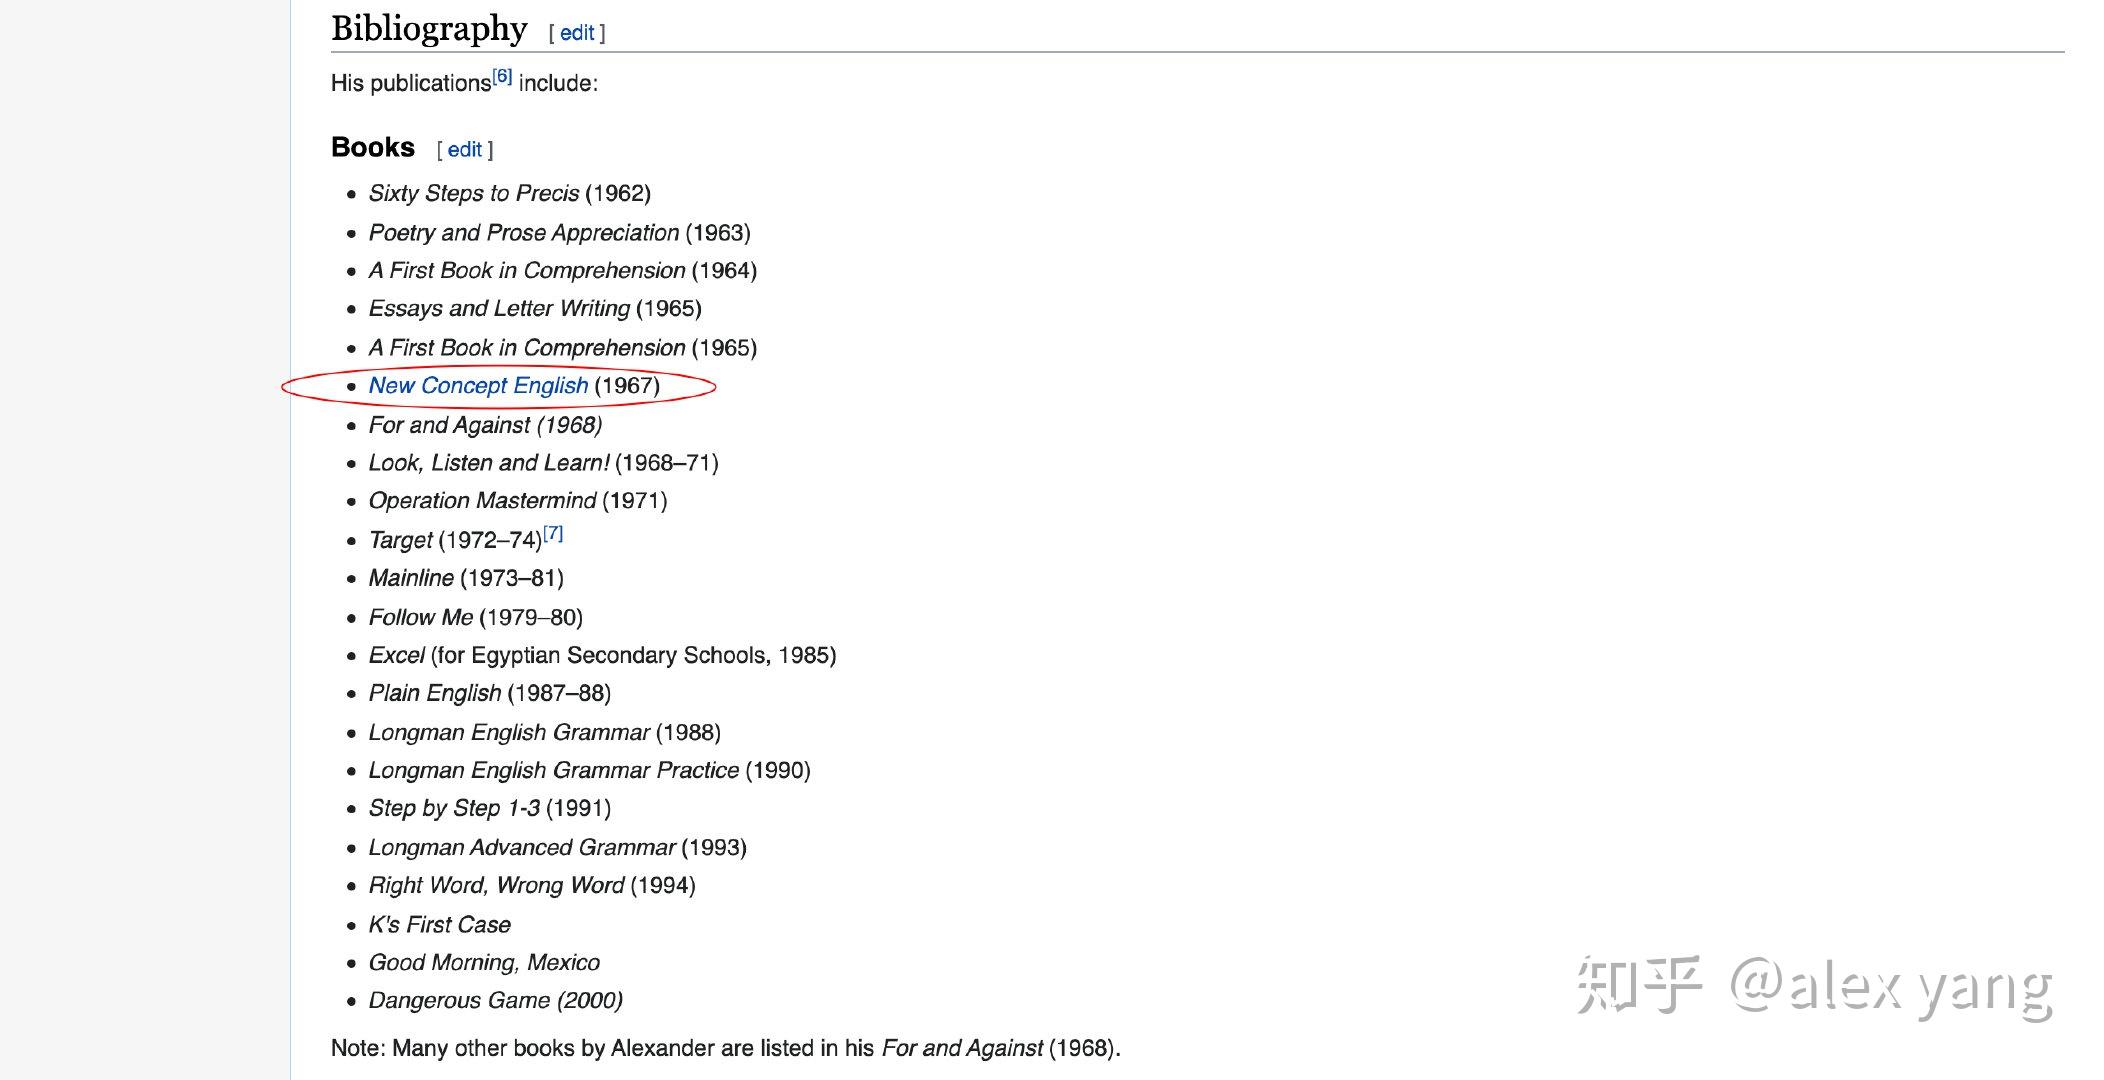Click Essays and Letter Writing entry
The image size is (2104, 1080).
point(499,309)
